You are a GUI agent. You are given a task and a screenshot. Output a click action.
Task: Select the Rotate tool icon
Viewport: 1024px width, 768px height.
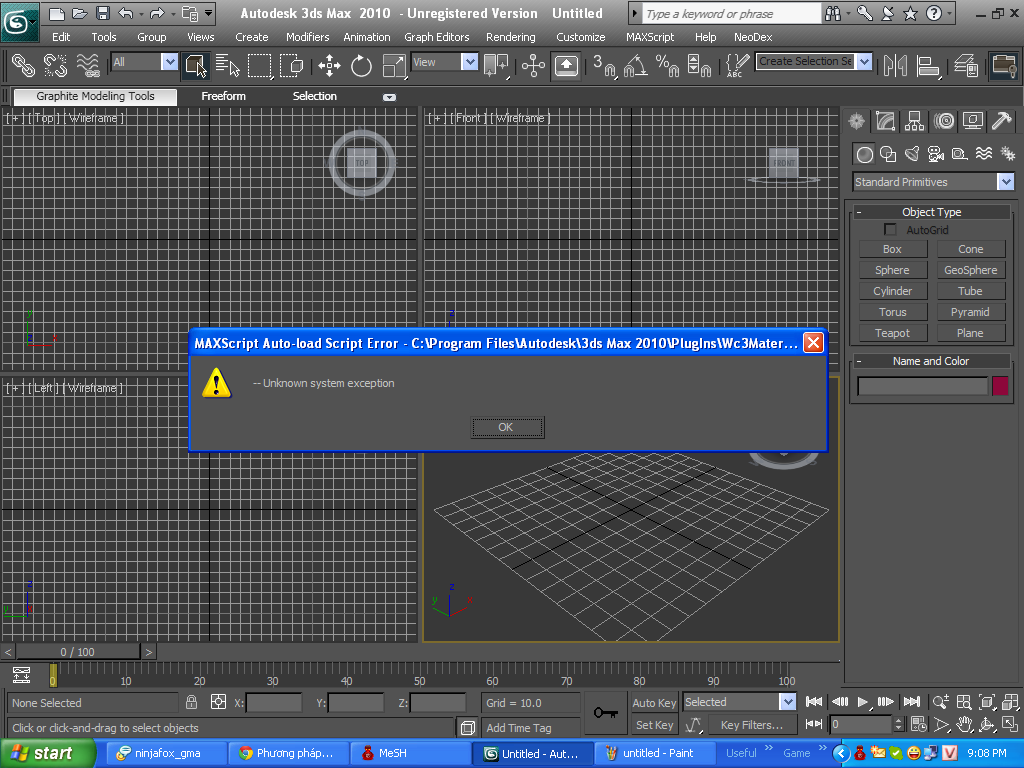[361, 65]
